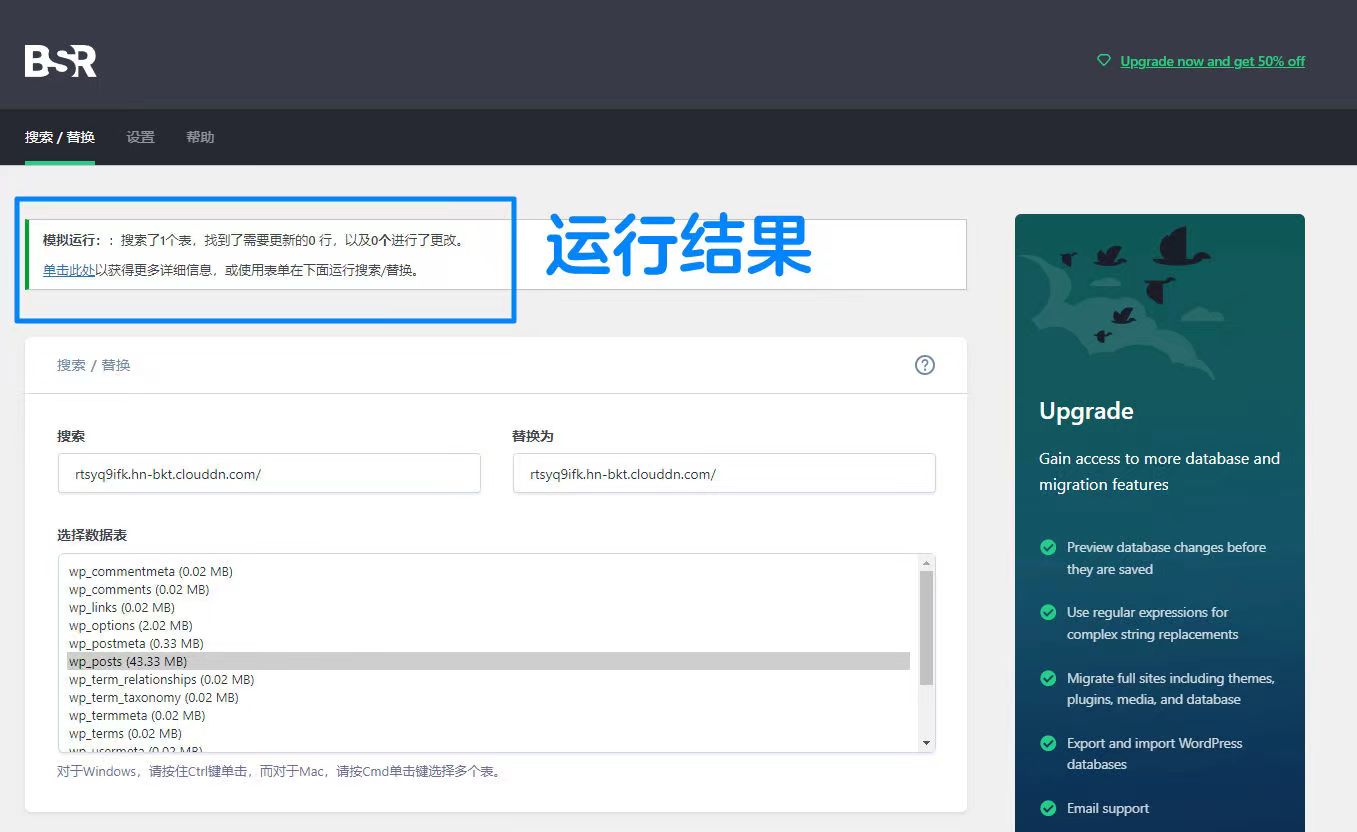The height and width of the screenshot is (832, 1357).
Task: Click the Upgrade now and get 50% off link
Action: pyautogui.click(x=1212, y=61)
